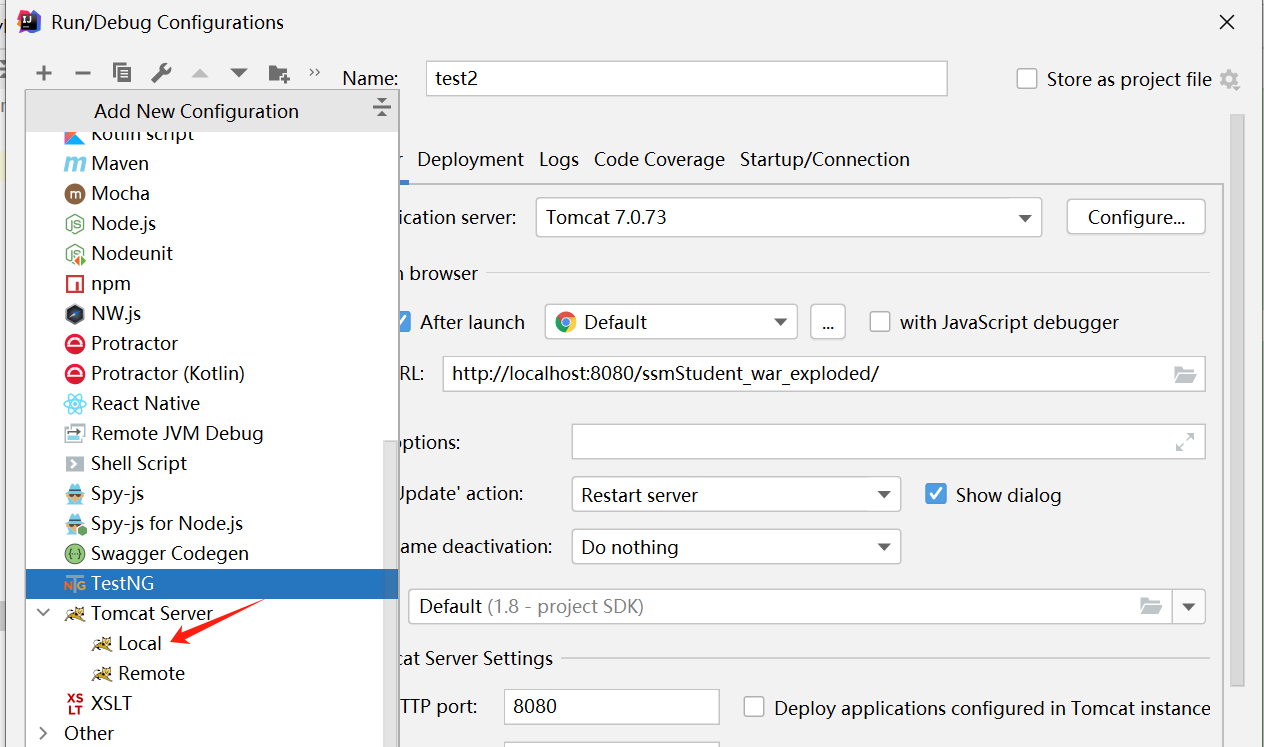Move configuration down with the arrow icon
This screenshot has width=1264, height=747.
pos(238,73)
